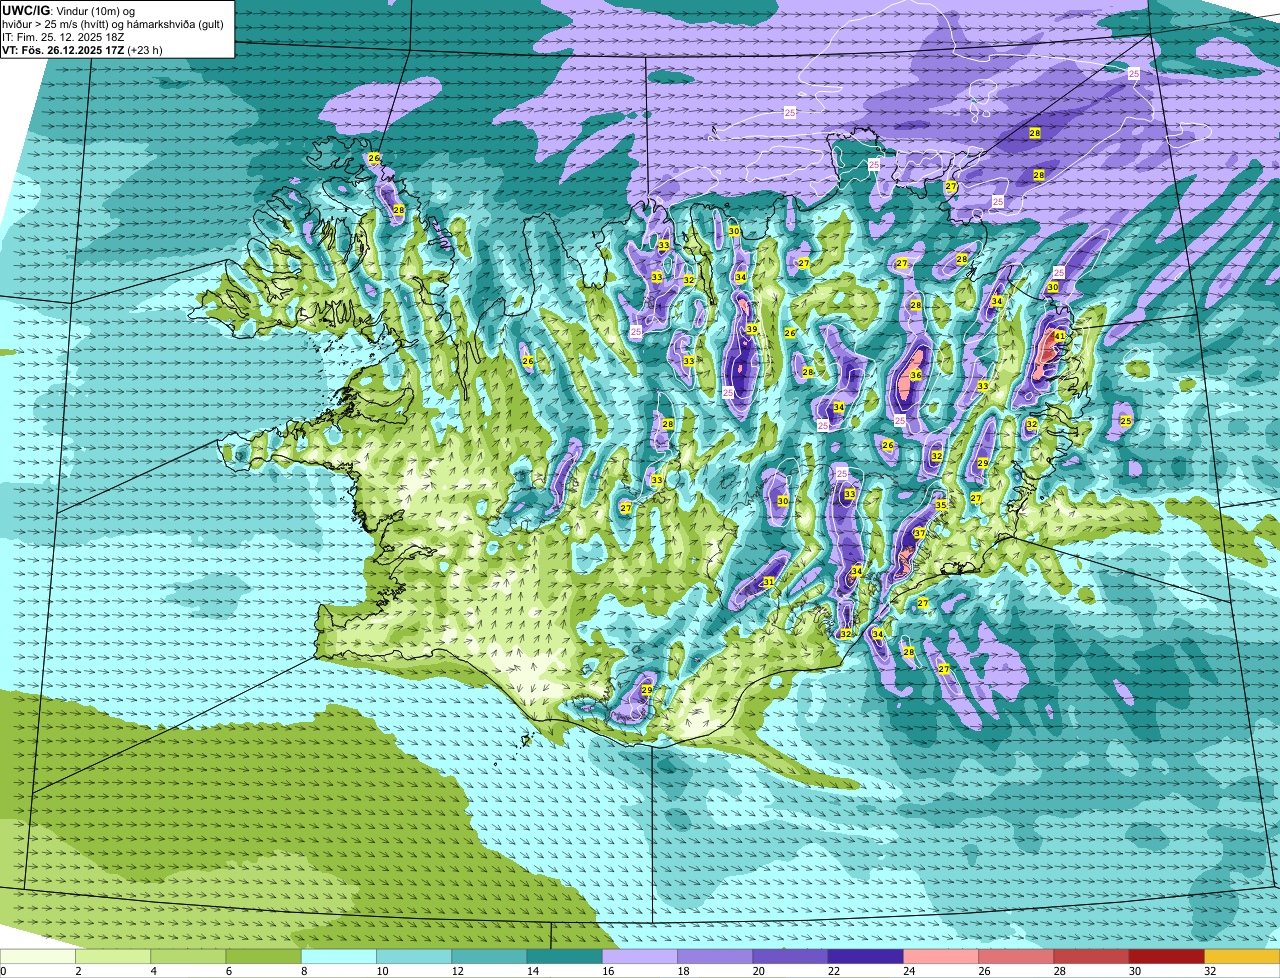This screenshot has height=978, width=1280.
Task: Pick the 28–30 m/s red legend segment
Action: coord(1091,956)
